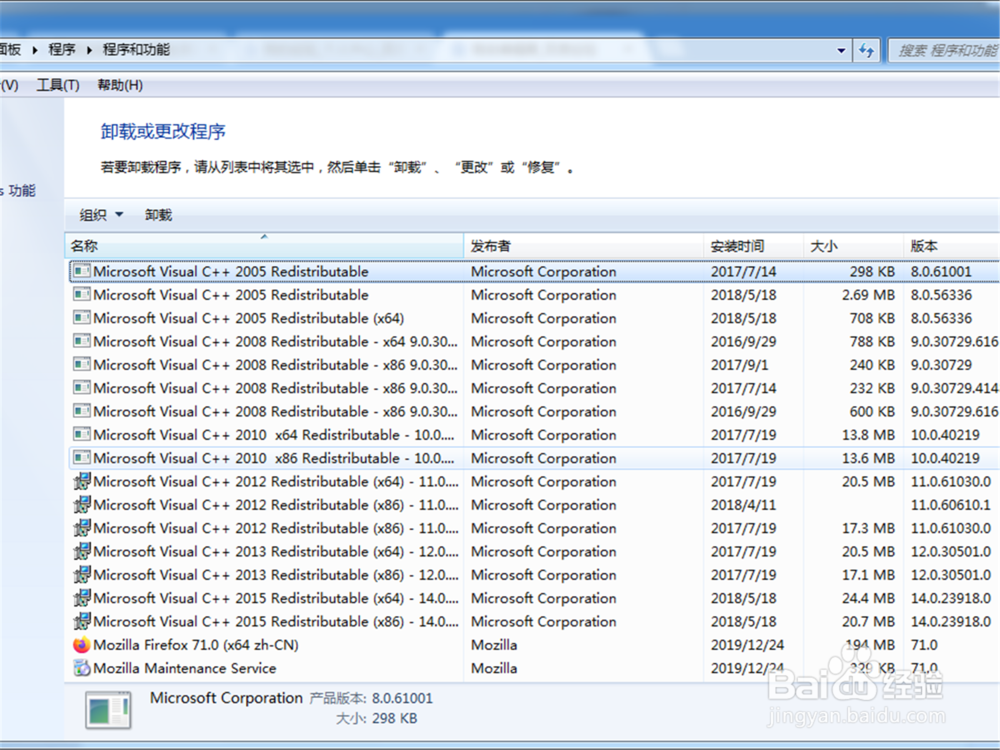Sort list by 安装时间 column header

pos(753,246)
